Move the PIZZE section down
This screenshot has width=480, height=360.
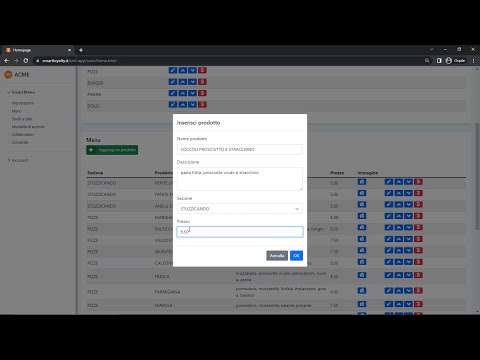(192, 70)
